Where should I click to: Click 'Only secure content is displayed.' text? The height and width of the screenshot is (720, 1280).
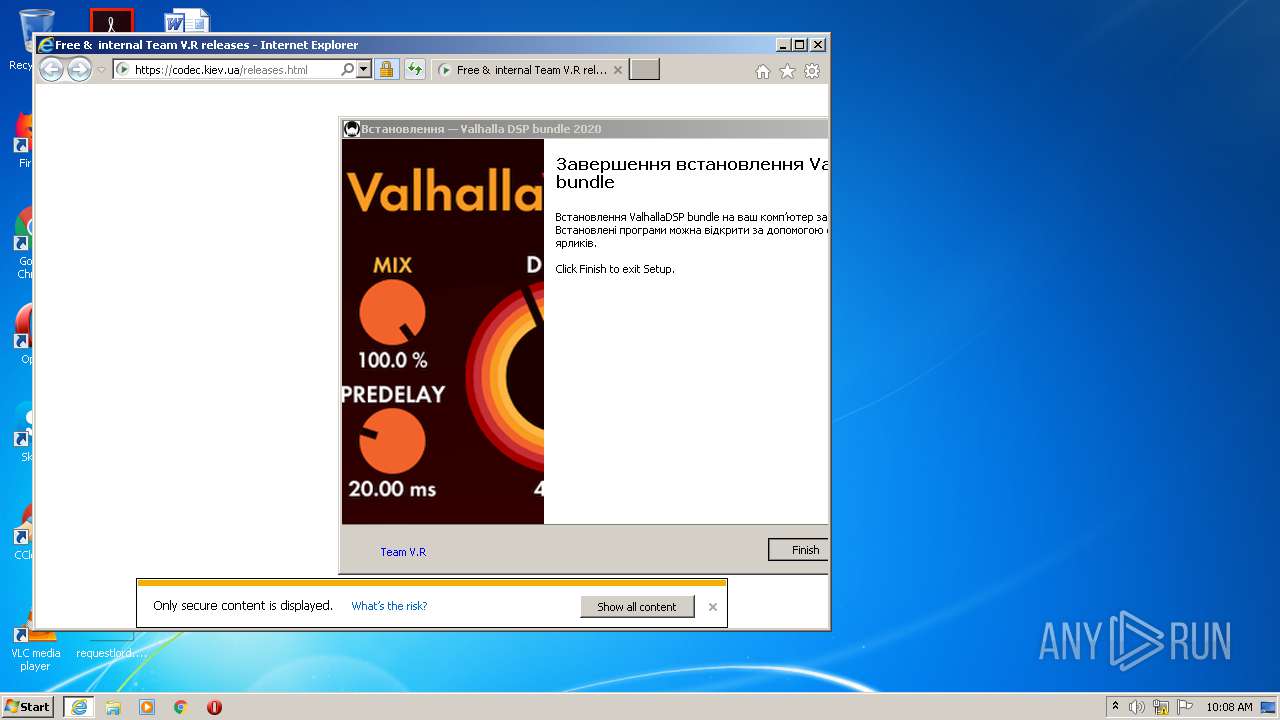(243, 606)
